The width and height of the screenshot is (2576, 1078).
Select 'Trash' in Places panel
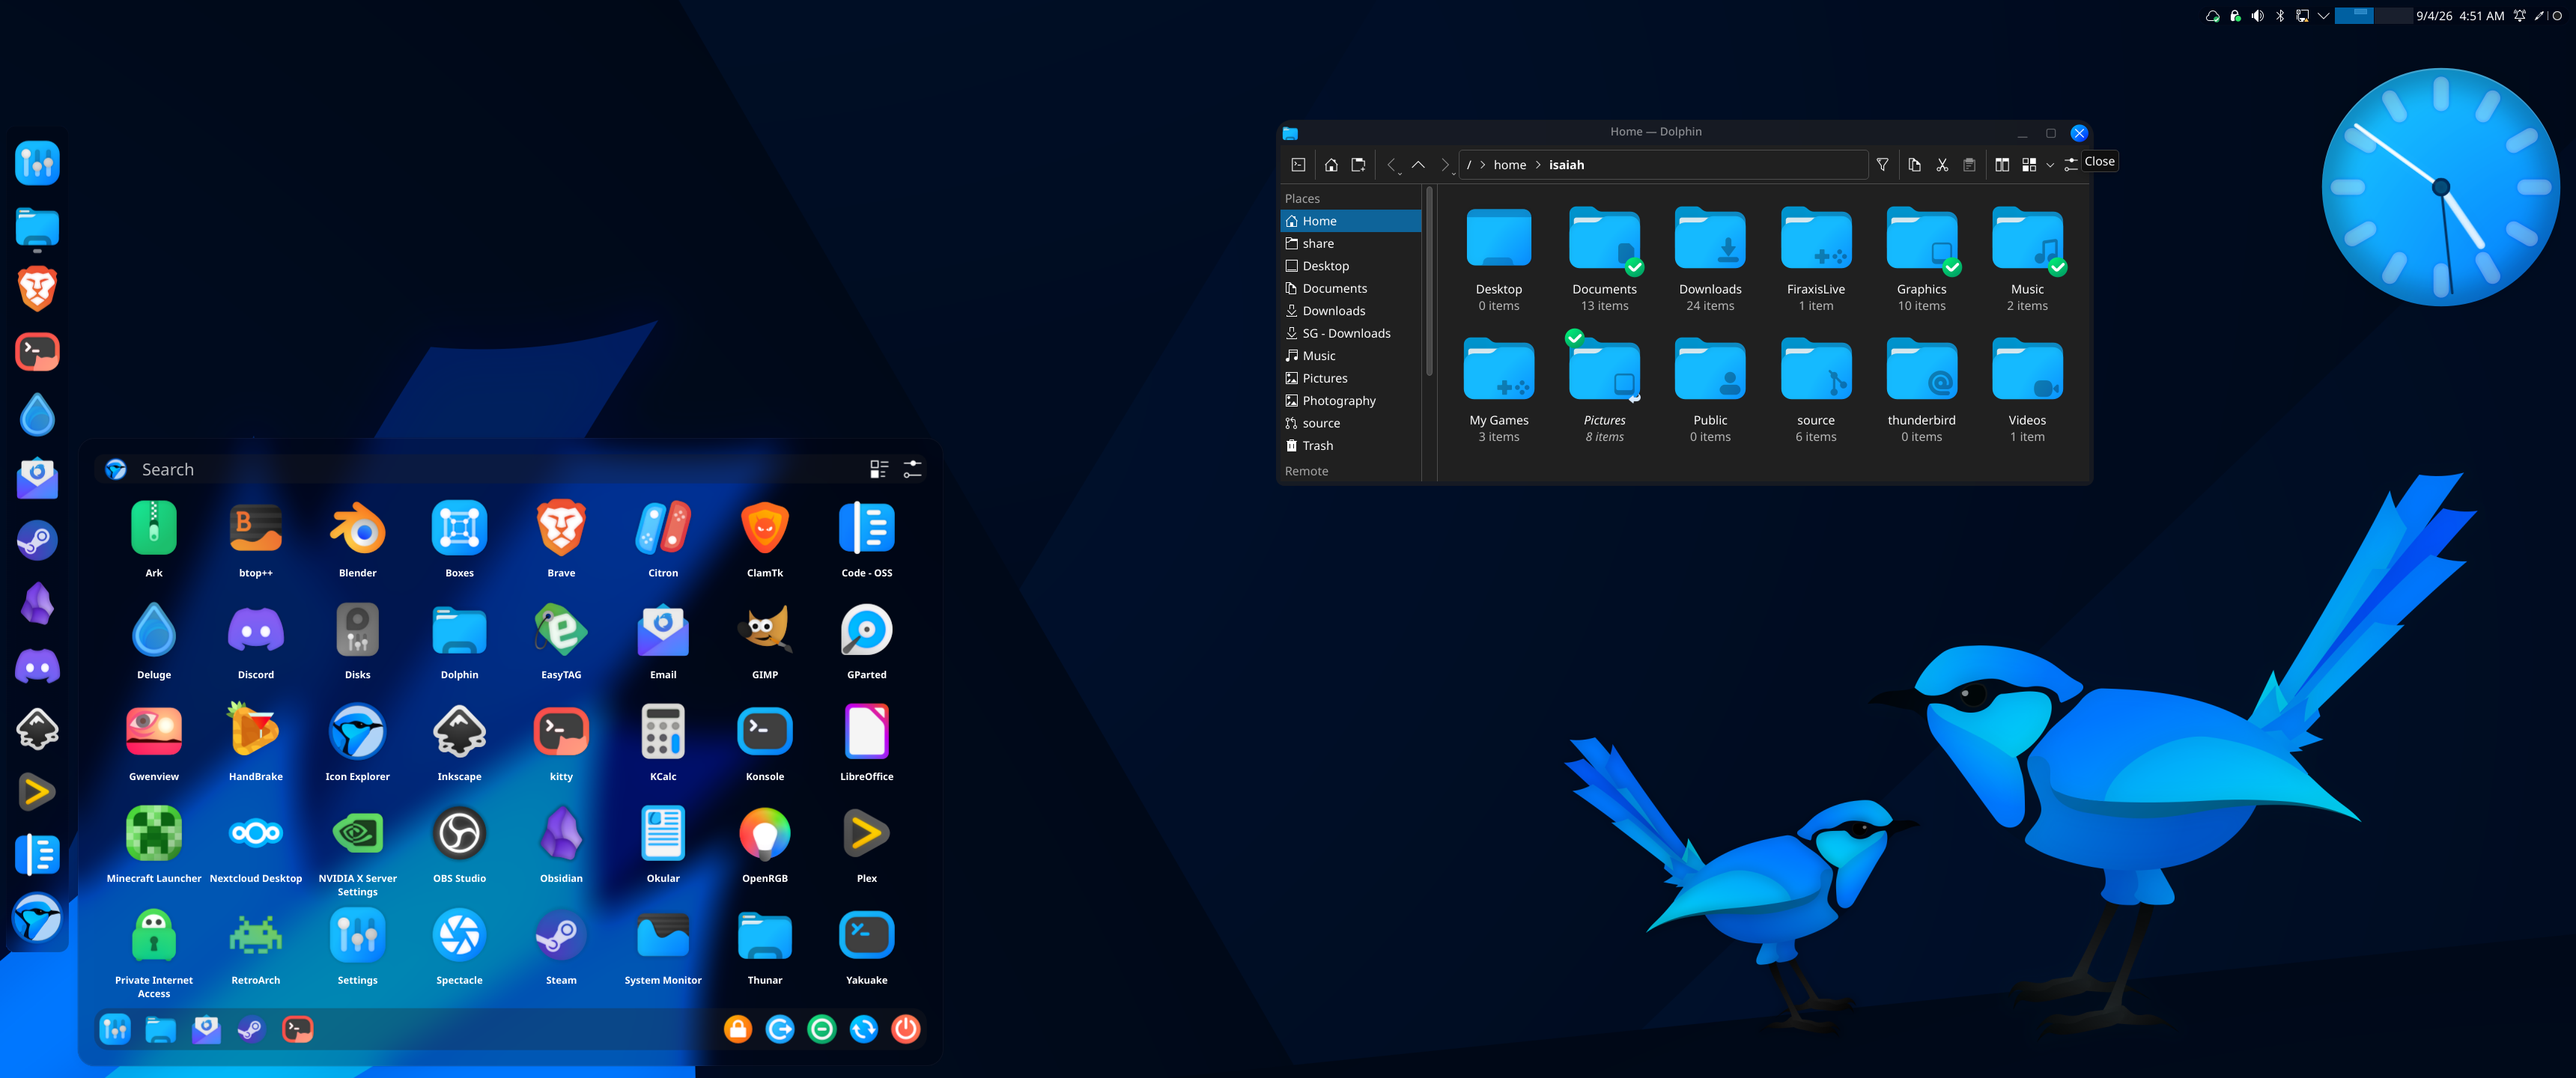[1350, 446]
